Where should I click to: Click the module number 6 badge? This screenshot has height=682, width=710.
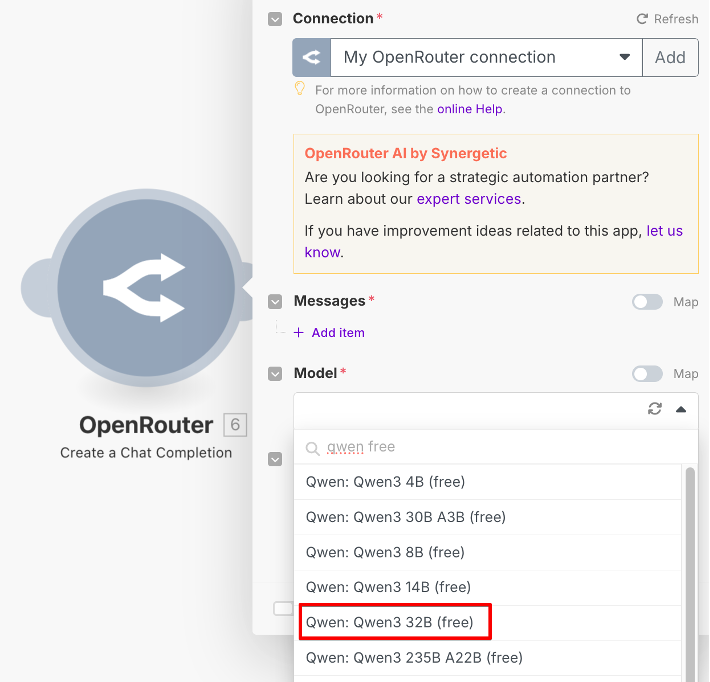pos(235,425)
